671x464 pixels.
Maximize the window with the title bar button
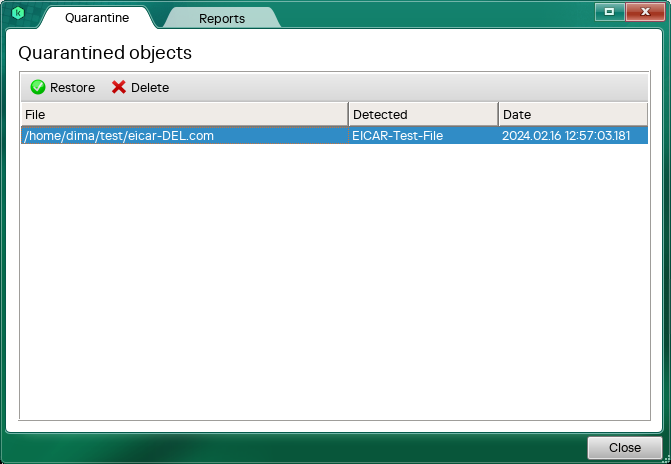[609, 12]
